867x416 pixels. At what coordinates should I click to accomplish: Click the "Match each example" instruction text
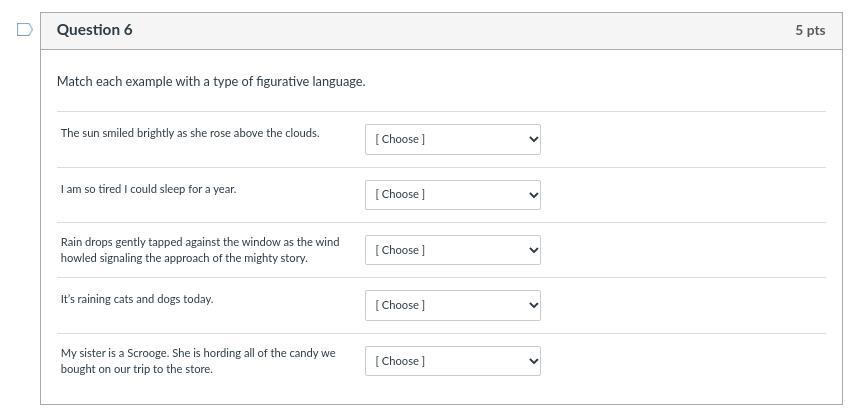[211, 81]
